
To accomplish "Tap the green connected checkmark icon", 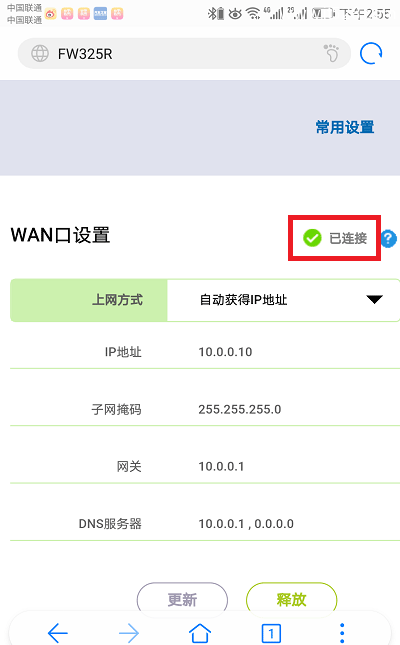I will [x=312, y=238].
